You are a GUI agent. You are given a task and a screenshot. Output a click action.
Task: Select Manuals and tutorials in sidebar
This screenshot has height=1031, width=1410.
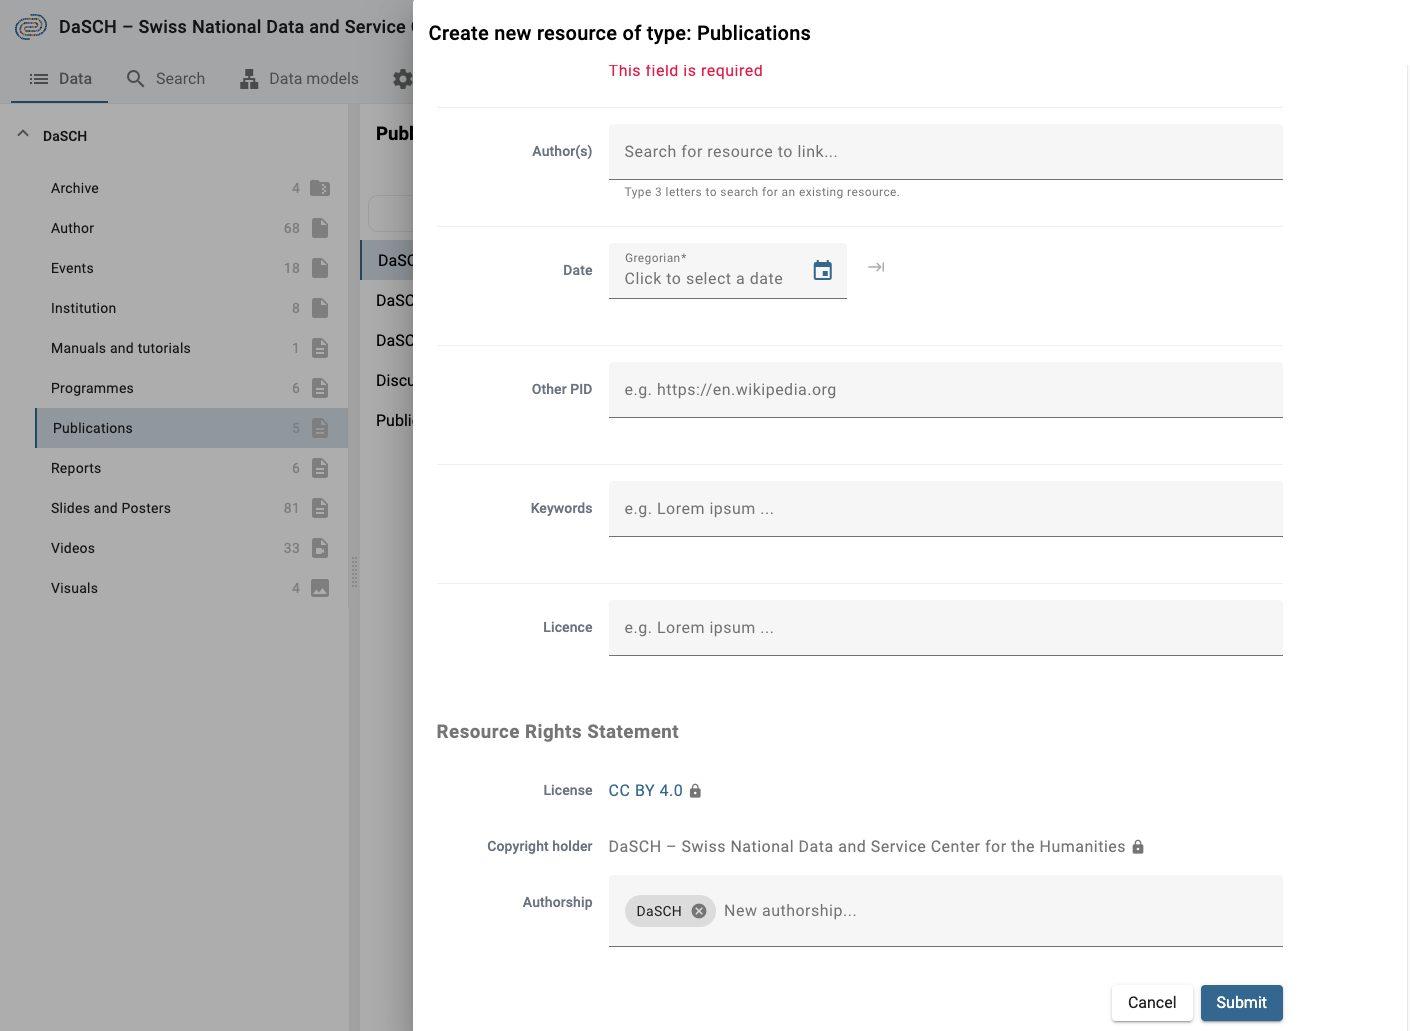pyautogui.click(x=191, y=348)
